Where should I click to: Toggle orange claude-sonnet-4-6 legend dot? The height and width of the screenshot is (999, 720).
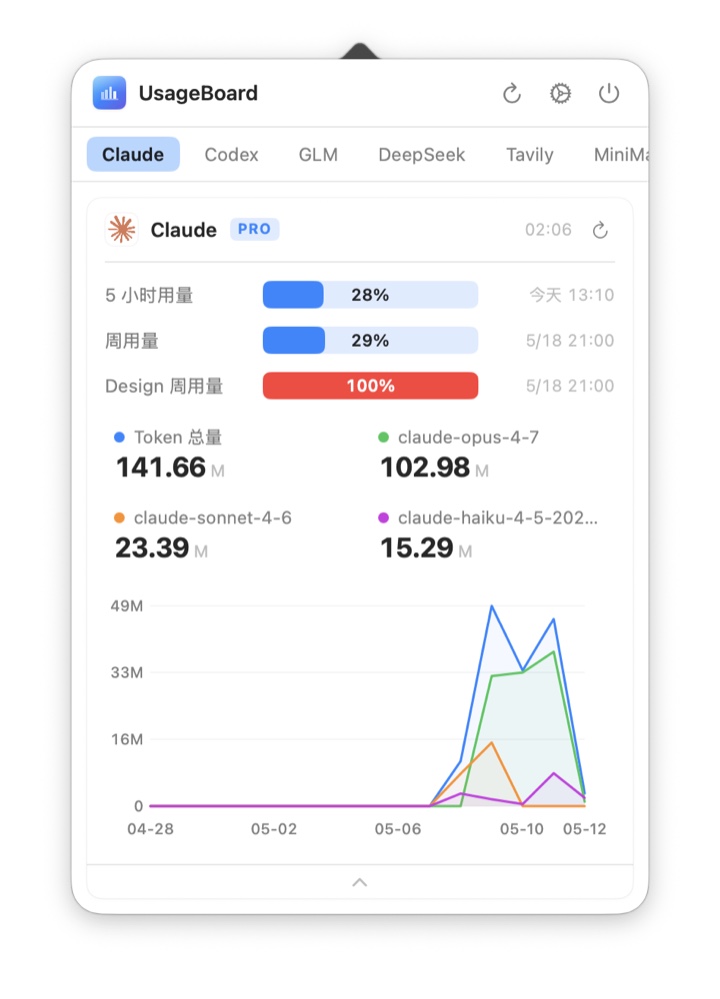[x=119, y=518]
